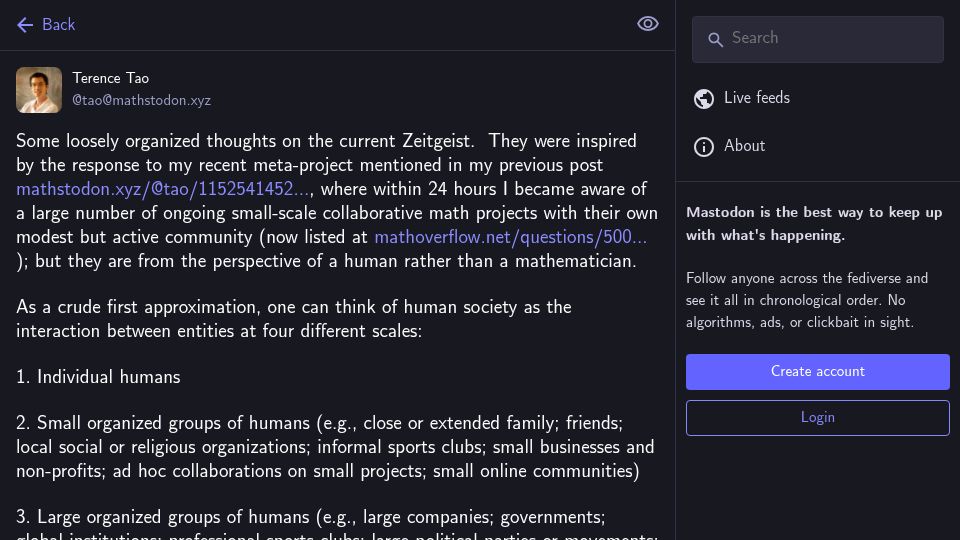The width and height of the screenshot is (960, 540).
Task: Click the search magnifier icon
Action: tap(715, 40)
